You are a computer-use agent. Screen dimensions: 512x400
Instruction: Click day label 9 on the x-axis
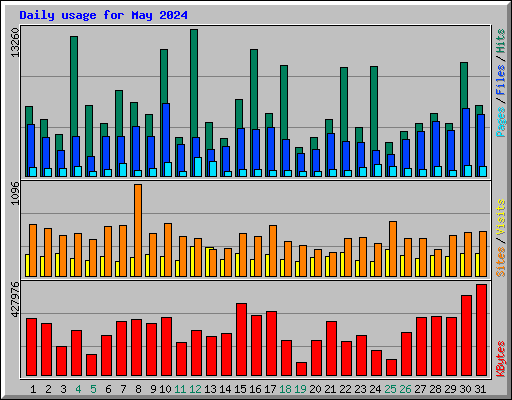153,389
